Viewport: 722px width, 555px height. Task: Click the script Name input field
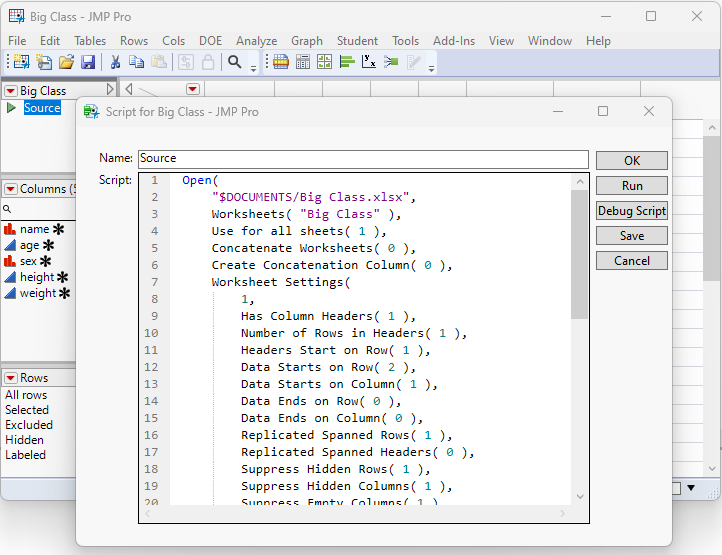(362, 159)
